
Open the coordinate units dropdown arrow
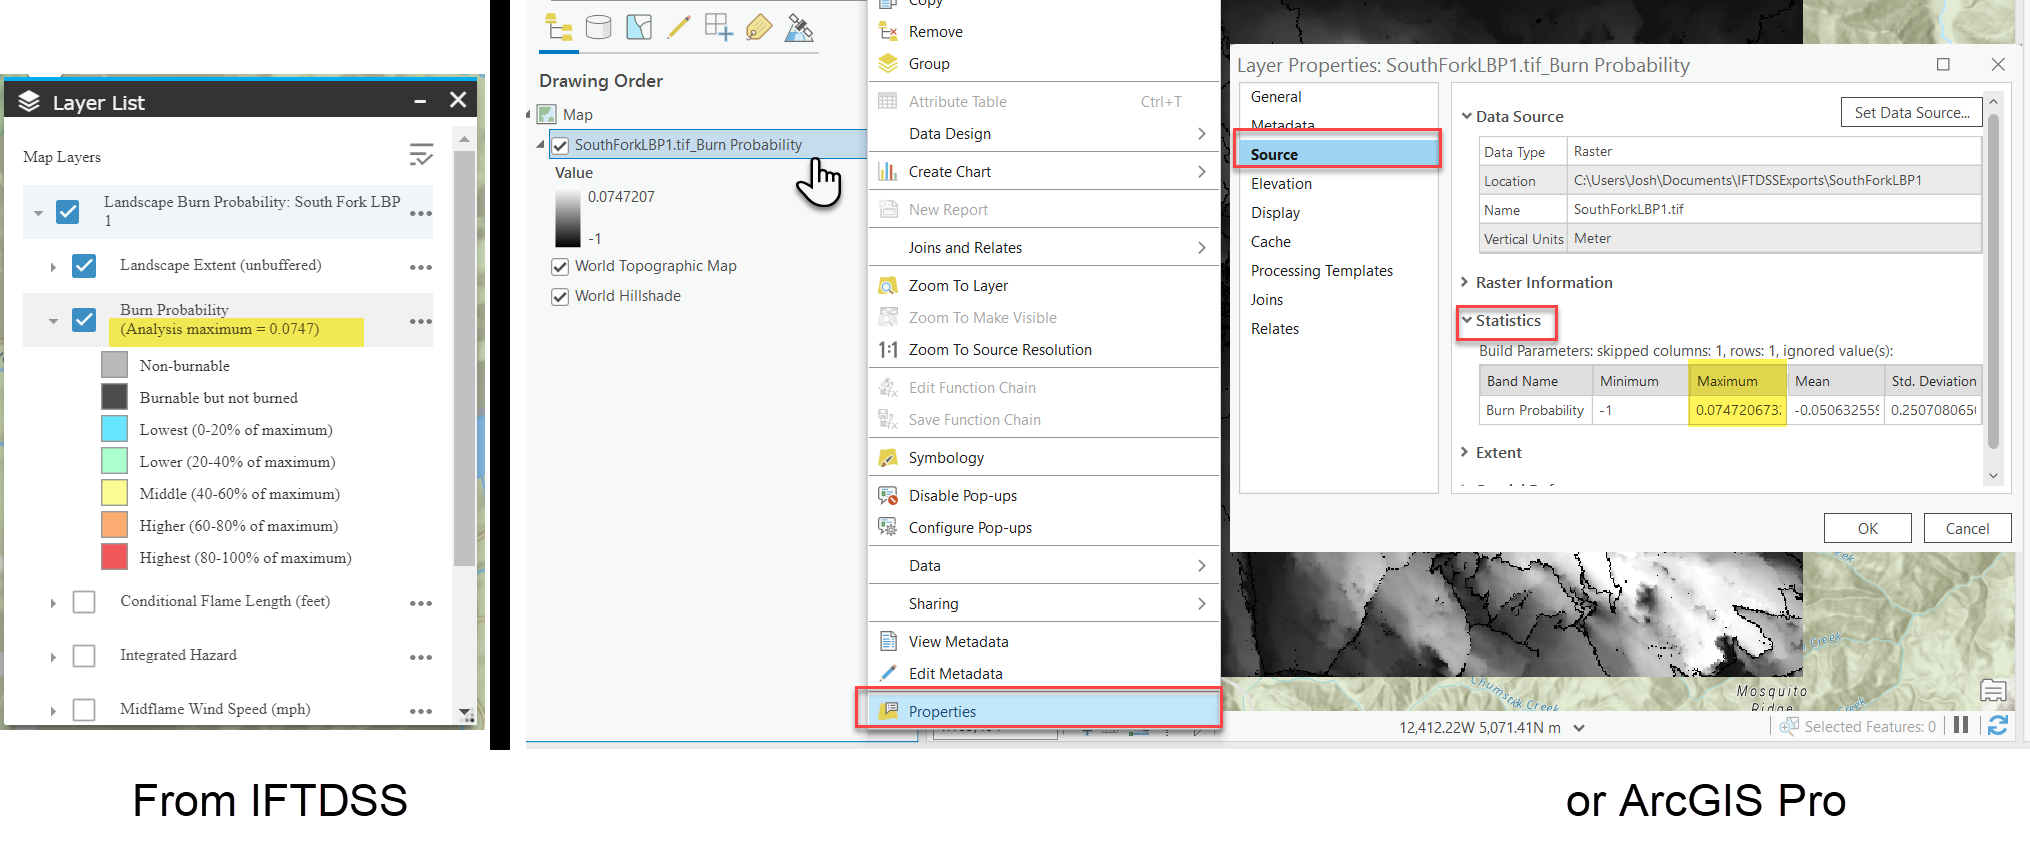click(x=1579, y=728)
